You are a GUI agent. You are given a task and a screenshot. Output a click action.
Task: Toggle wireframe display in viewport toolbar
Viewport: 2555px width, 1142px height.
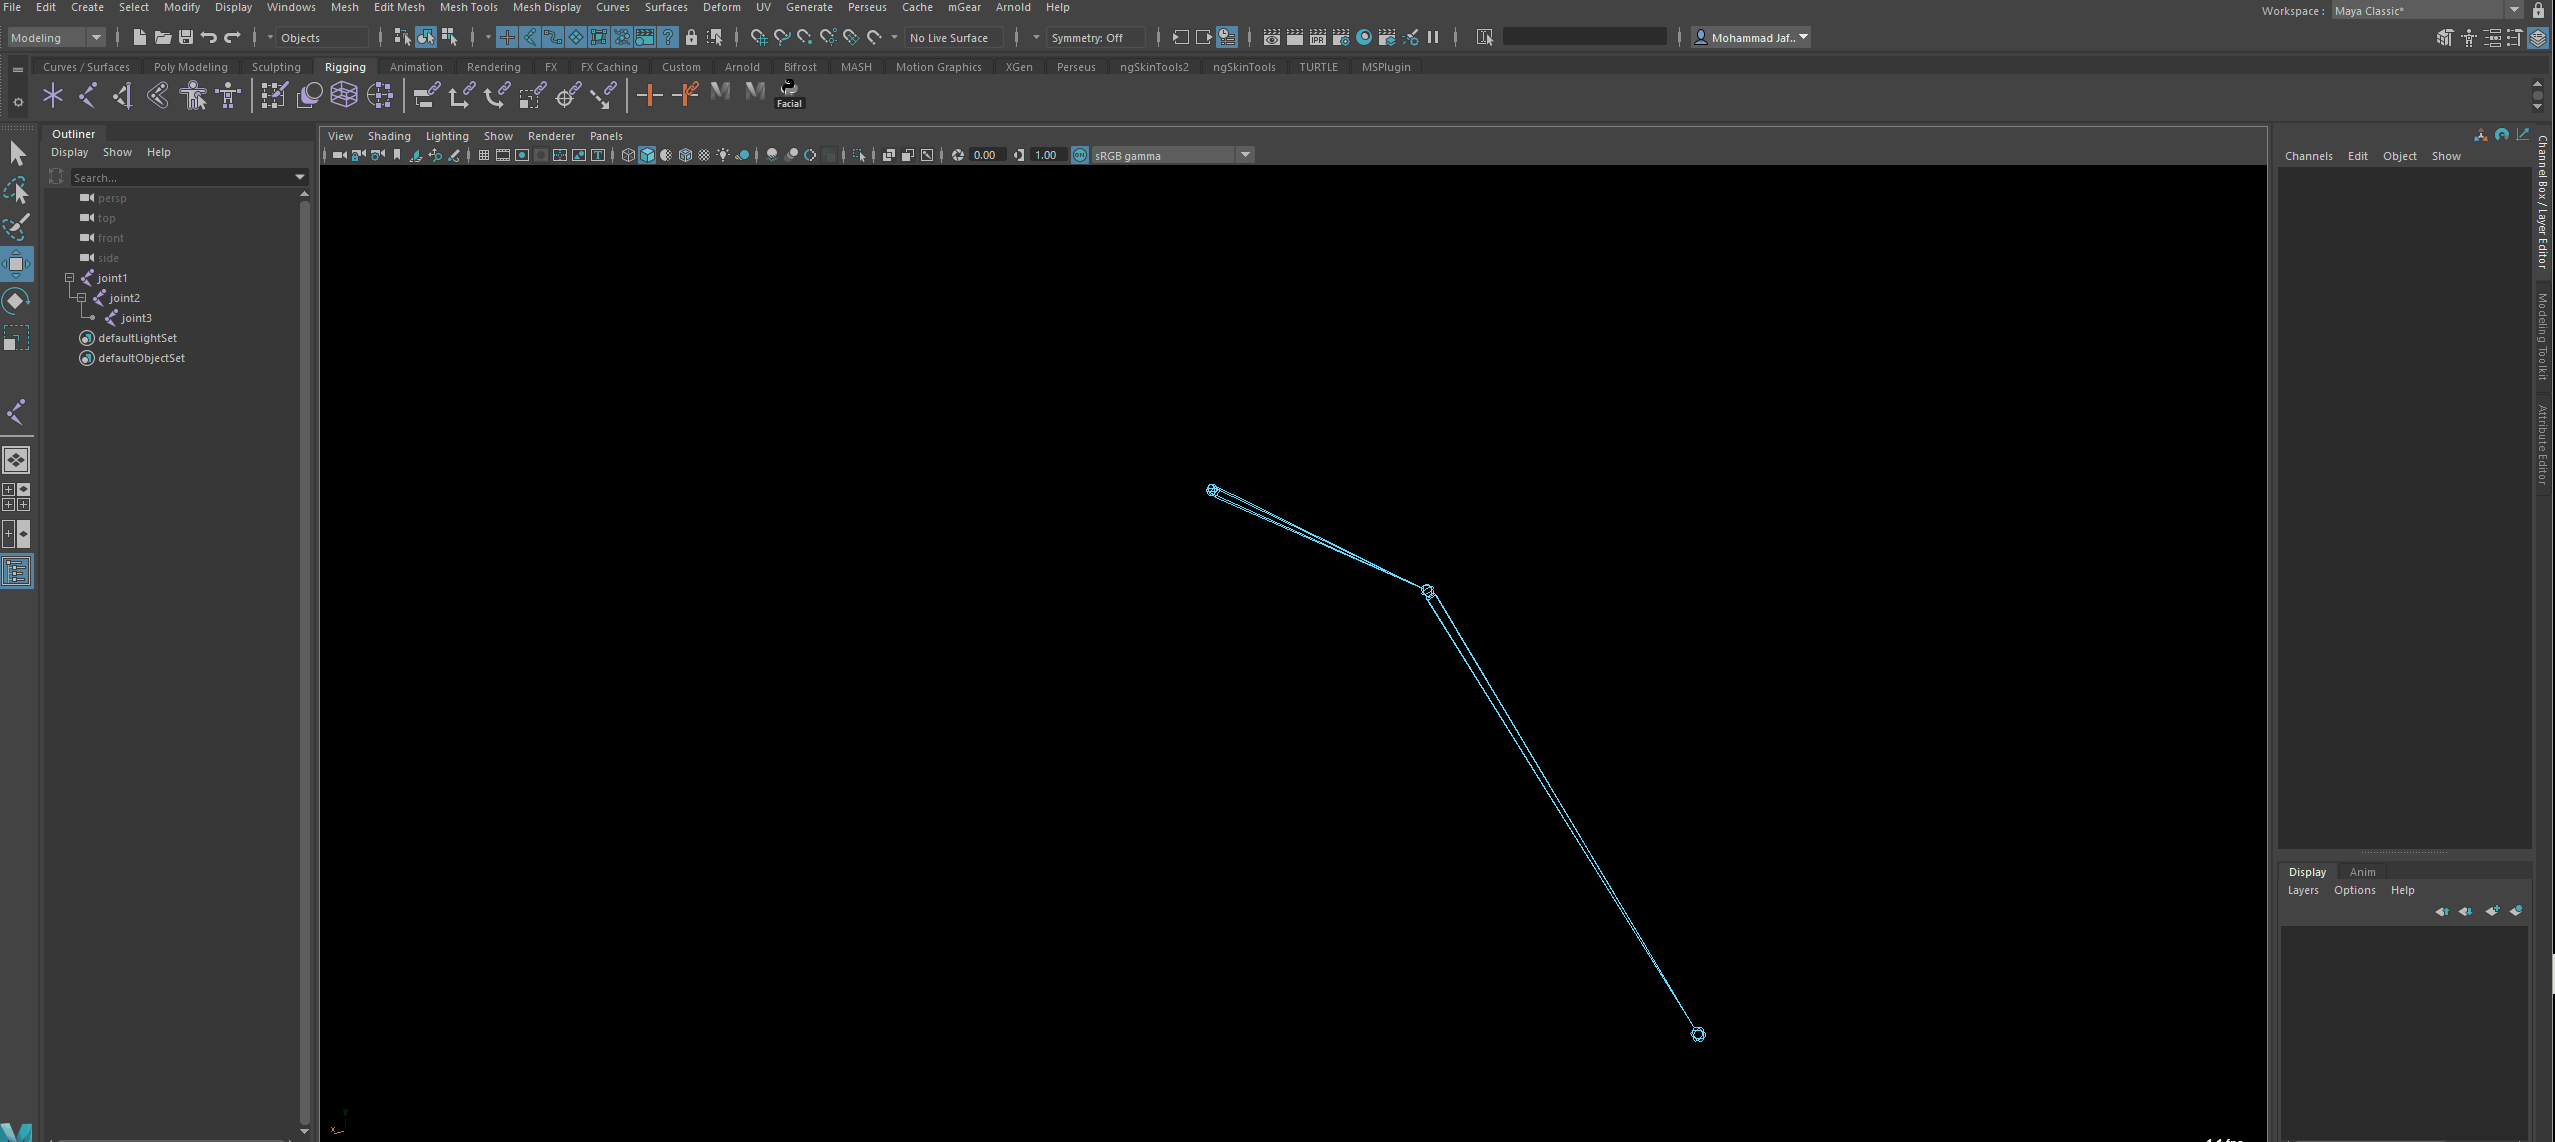(x=628, y=155)
